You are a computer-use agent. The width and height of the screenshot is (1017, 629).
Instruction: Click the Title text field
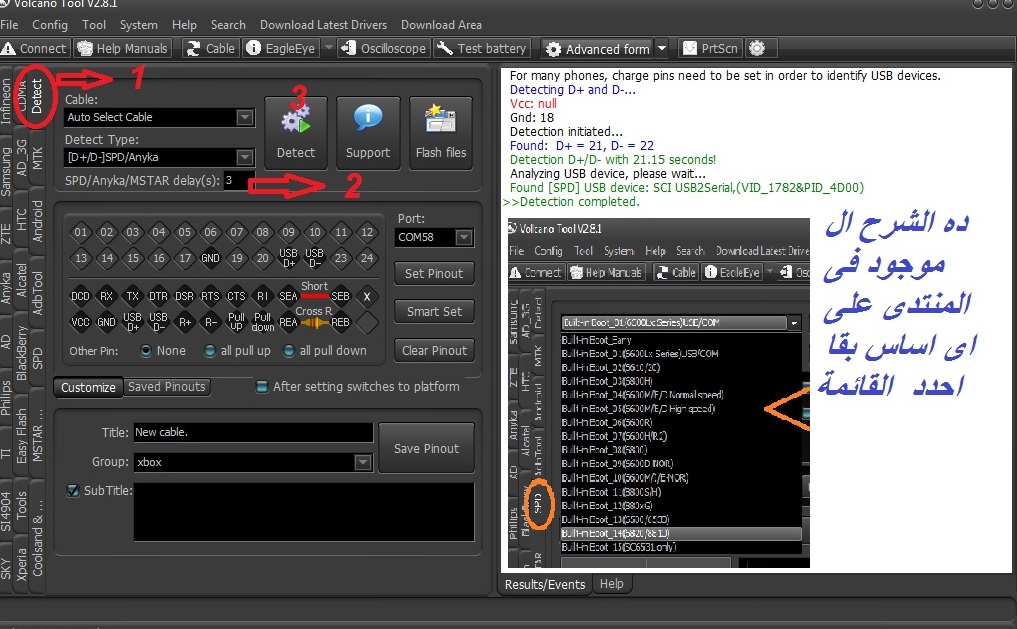253,433
